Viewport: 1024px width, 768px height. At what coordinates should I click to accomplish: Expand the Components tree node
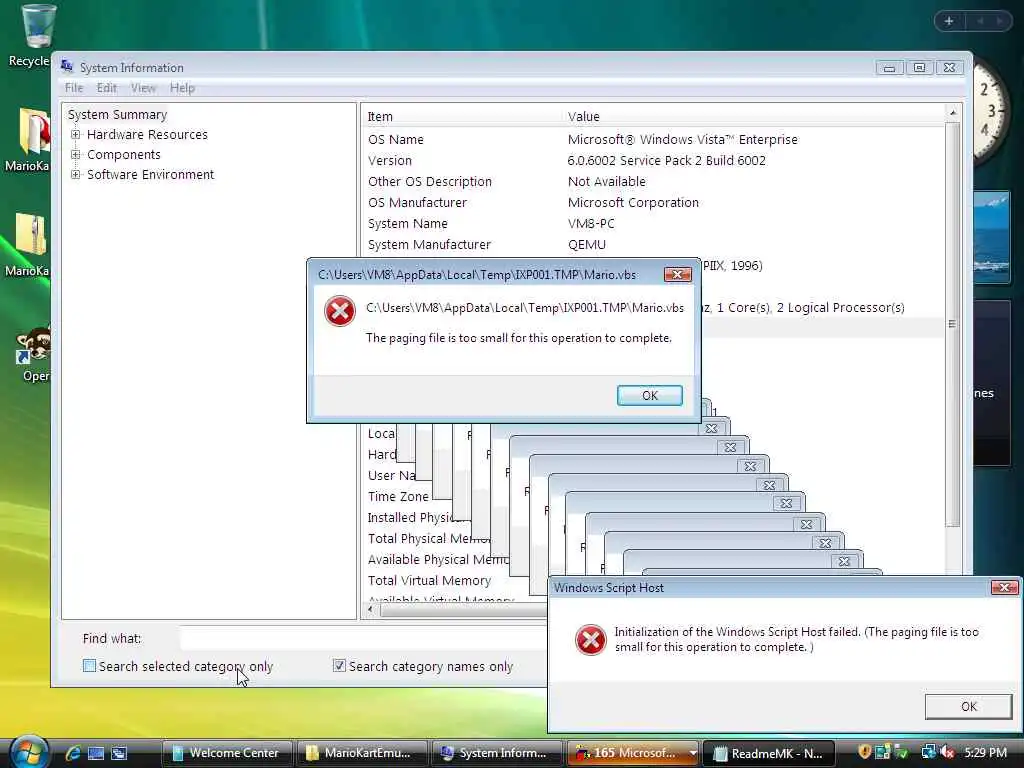[x=76, y=155]
